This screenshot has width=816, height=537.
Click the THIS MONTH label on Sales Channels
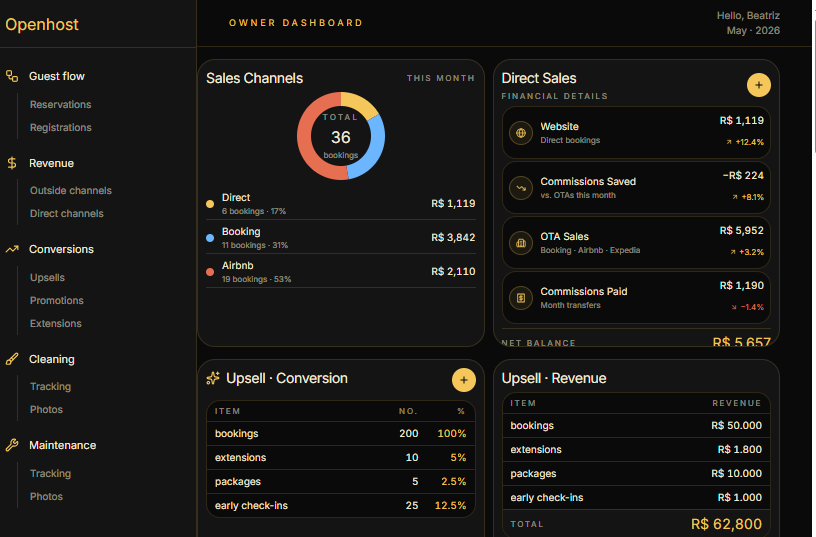pos(440,78)
